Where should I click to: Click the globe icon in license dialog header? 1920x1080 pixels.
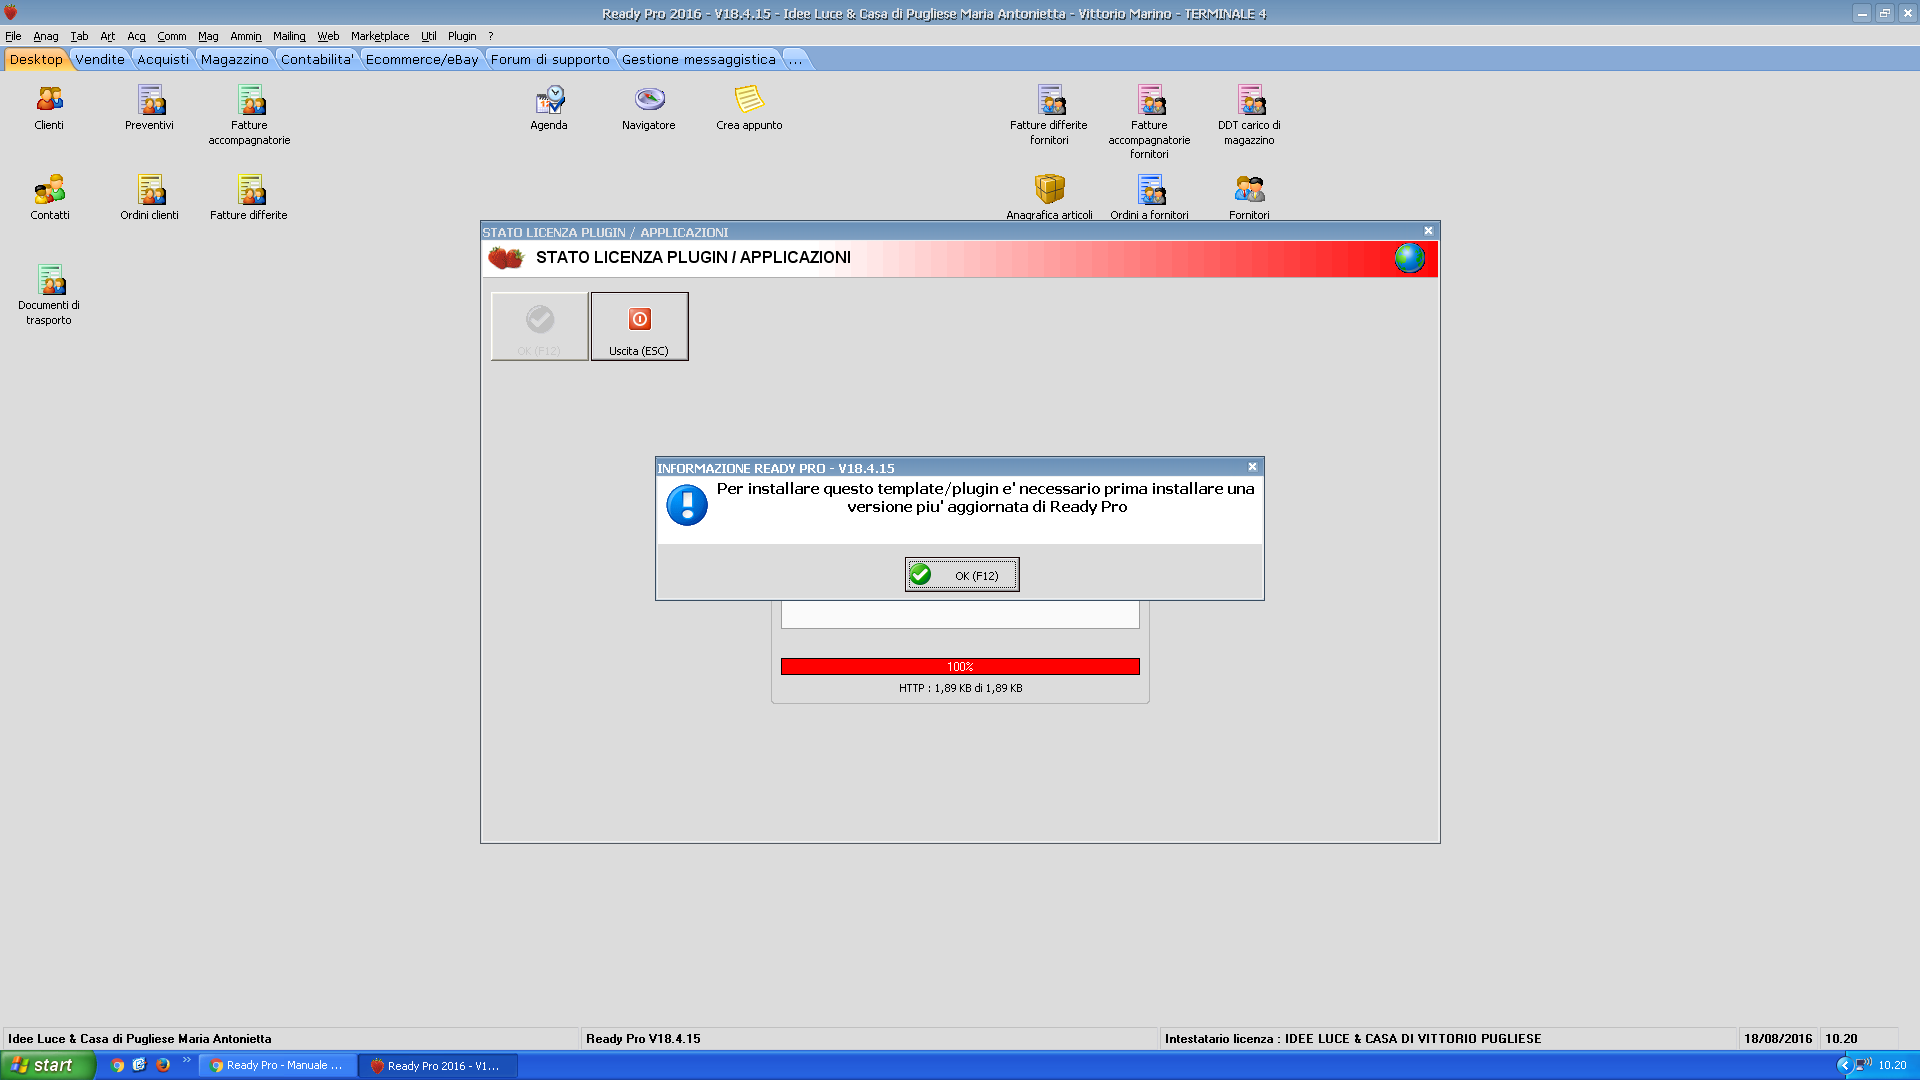tap(1409, 258)
